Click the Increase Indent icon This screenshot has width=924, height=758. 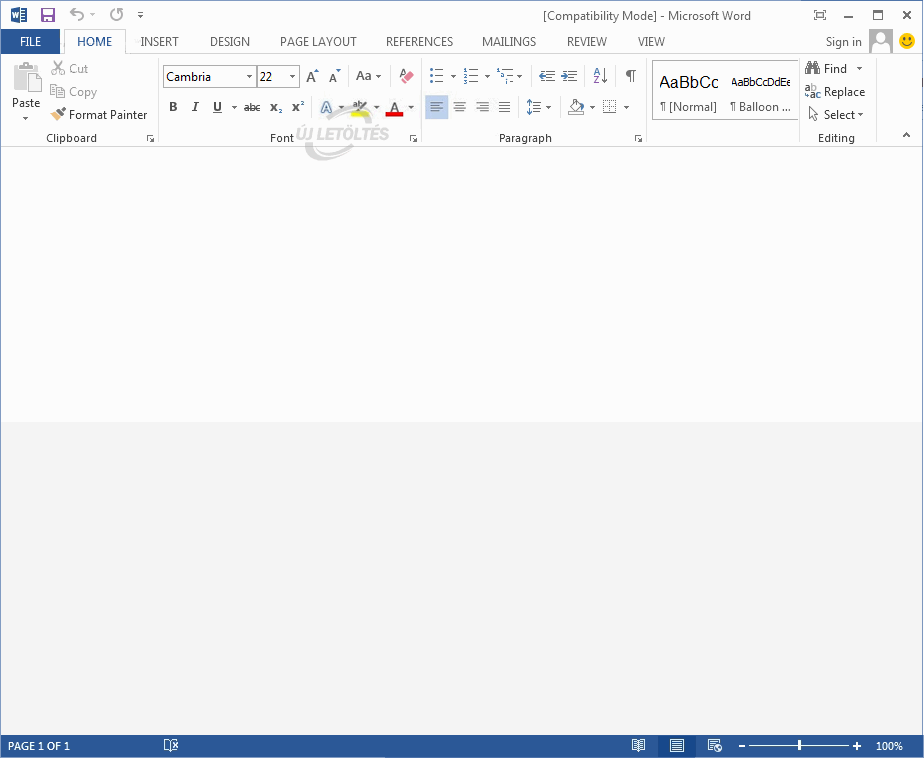[569, 76]
